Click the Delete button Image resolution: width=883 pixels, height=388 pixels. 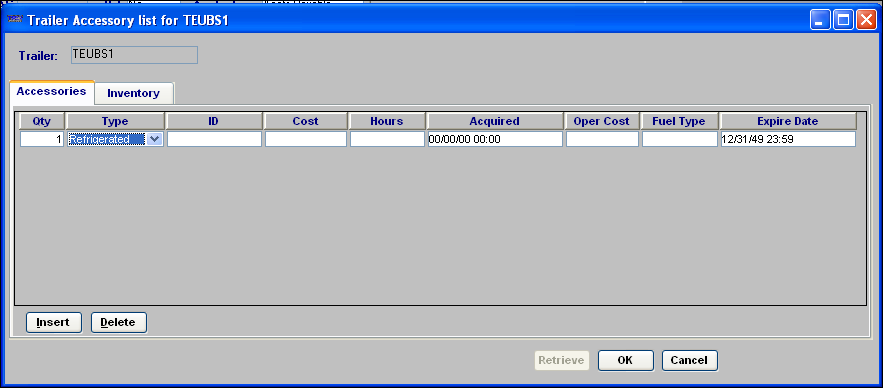[x=119, y=323]
